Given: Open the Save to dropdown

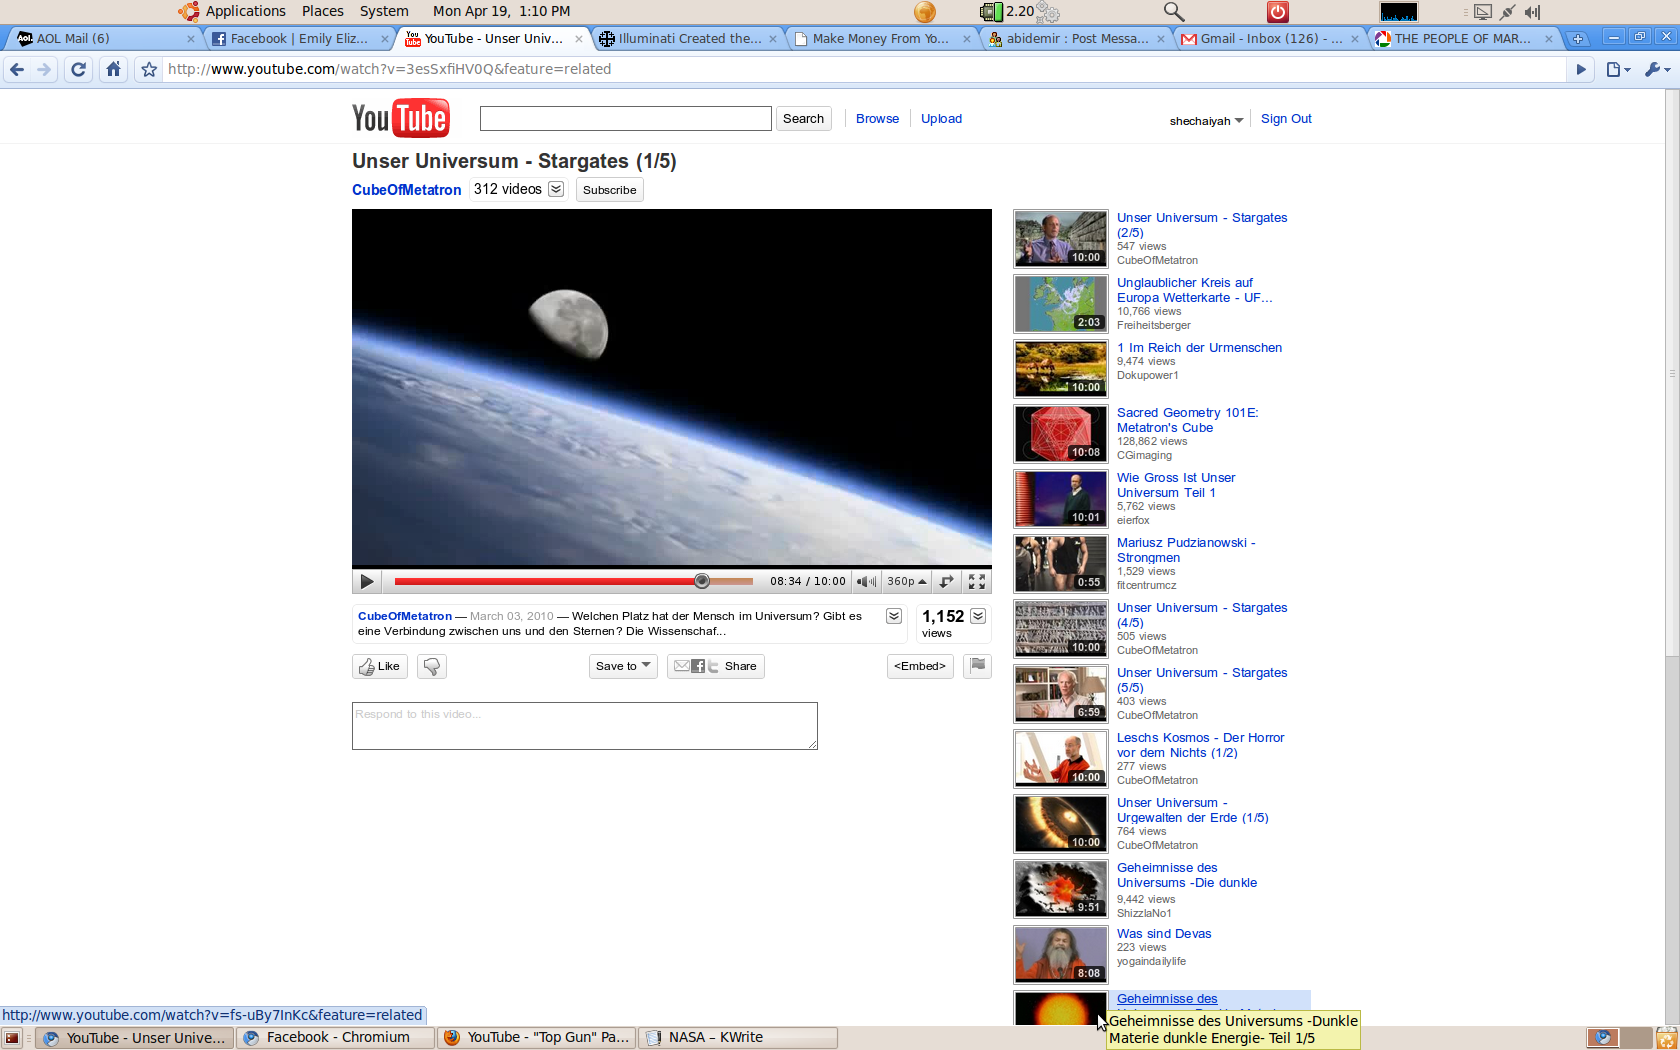Looking at the screenshot, I should pos(623,666).
